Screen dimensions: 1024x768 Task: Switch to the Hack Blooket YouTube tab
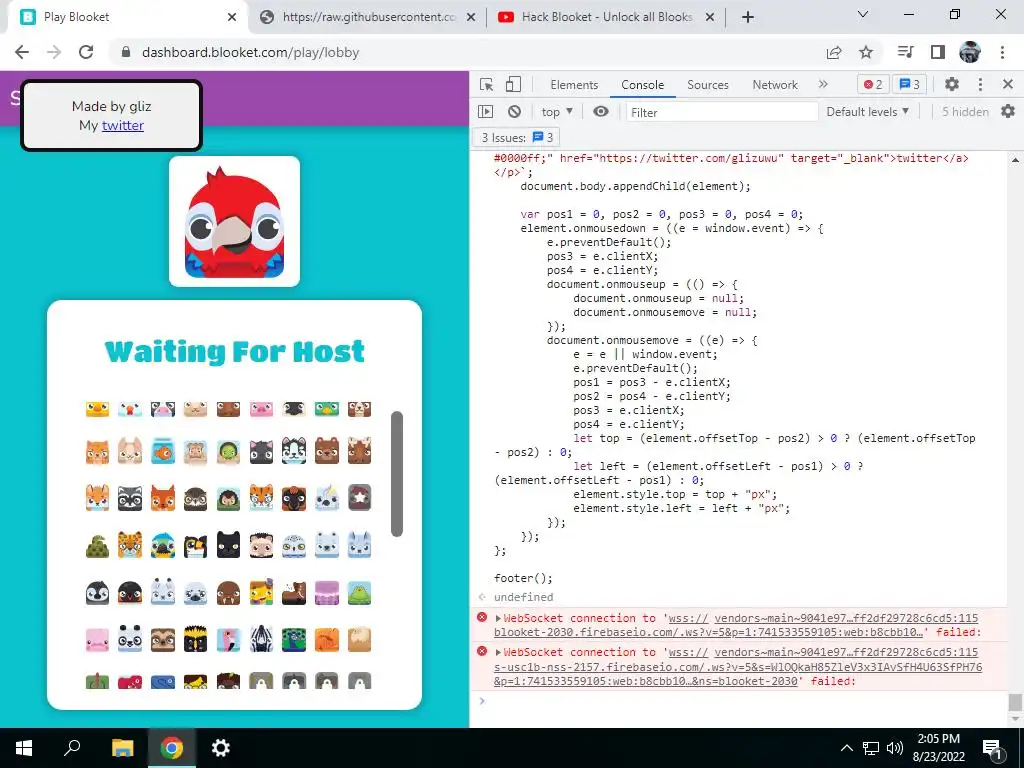(x=606, y=17)
